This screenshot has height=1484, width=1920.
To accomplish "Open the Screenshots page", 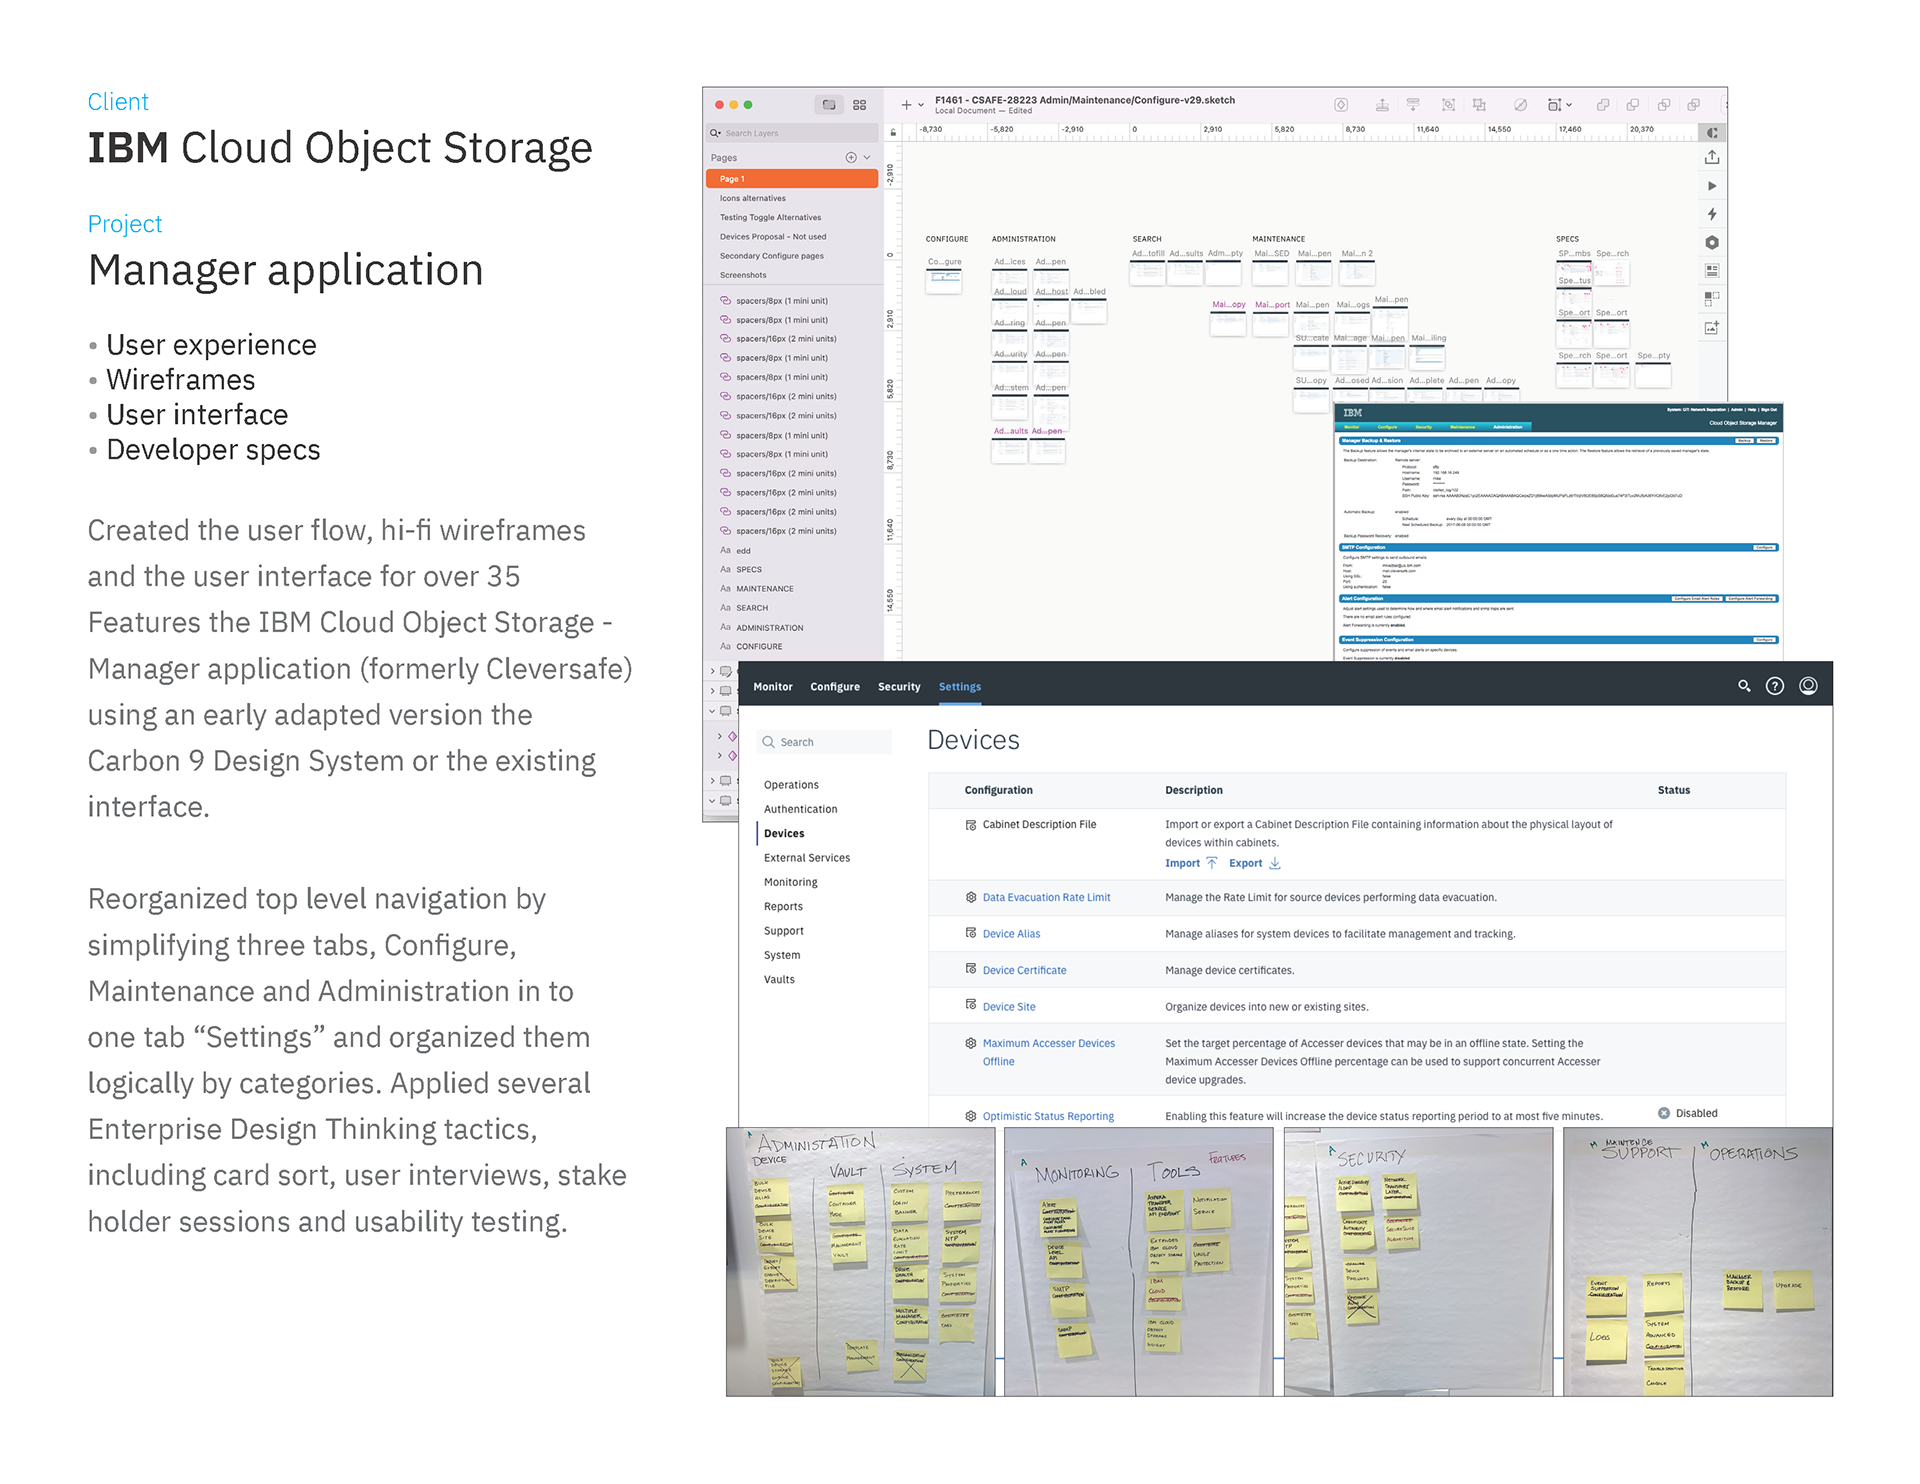I will pos(743,275).
